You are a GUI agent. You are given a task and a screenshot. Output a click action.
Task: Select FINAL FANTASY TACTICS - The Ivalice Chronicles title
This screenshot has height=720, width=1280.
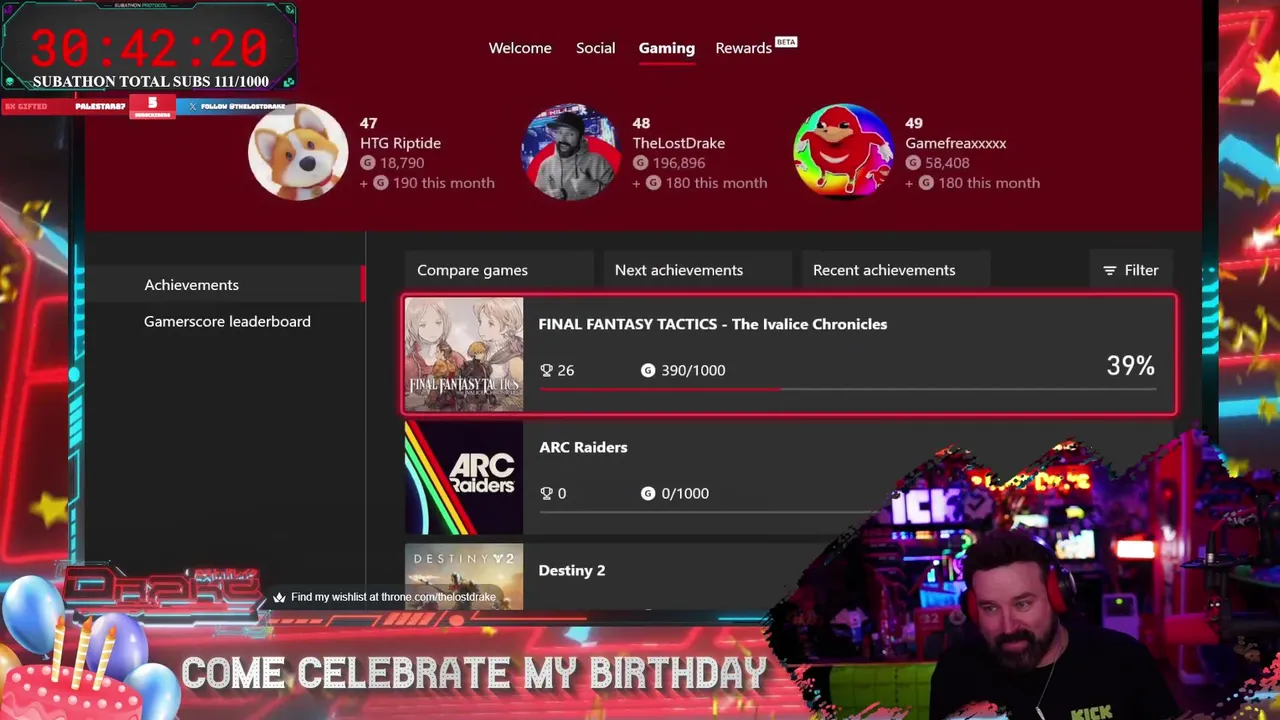click(712, 324)
